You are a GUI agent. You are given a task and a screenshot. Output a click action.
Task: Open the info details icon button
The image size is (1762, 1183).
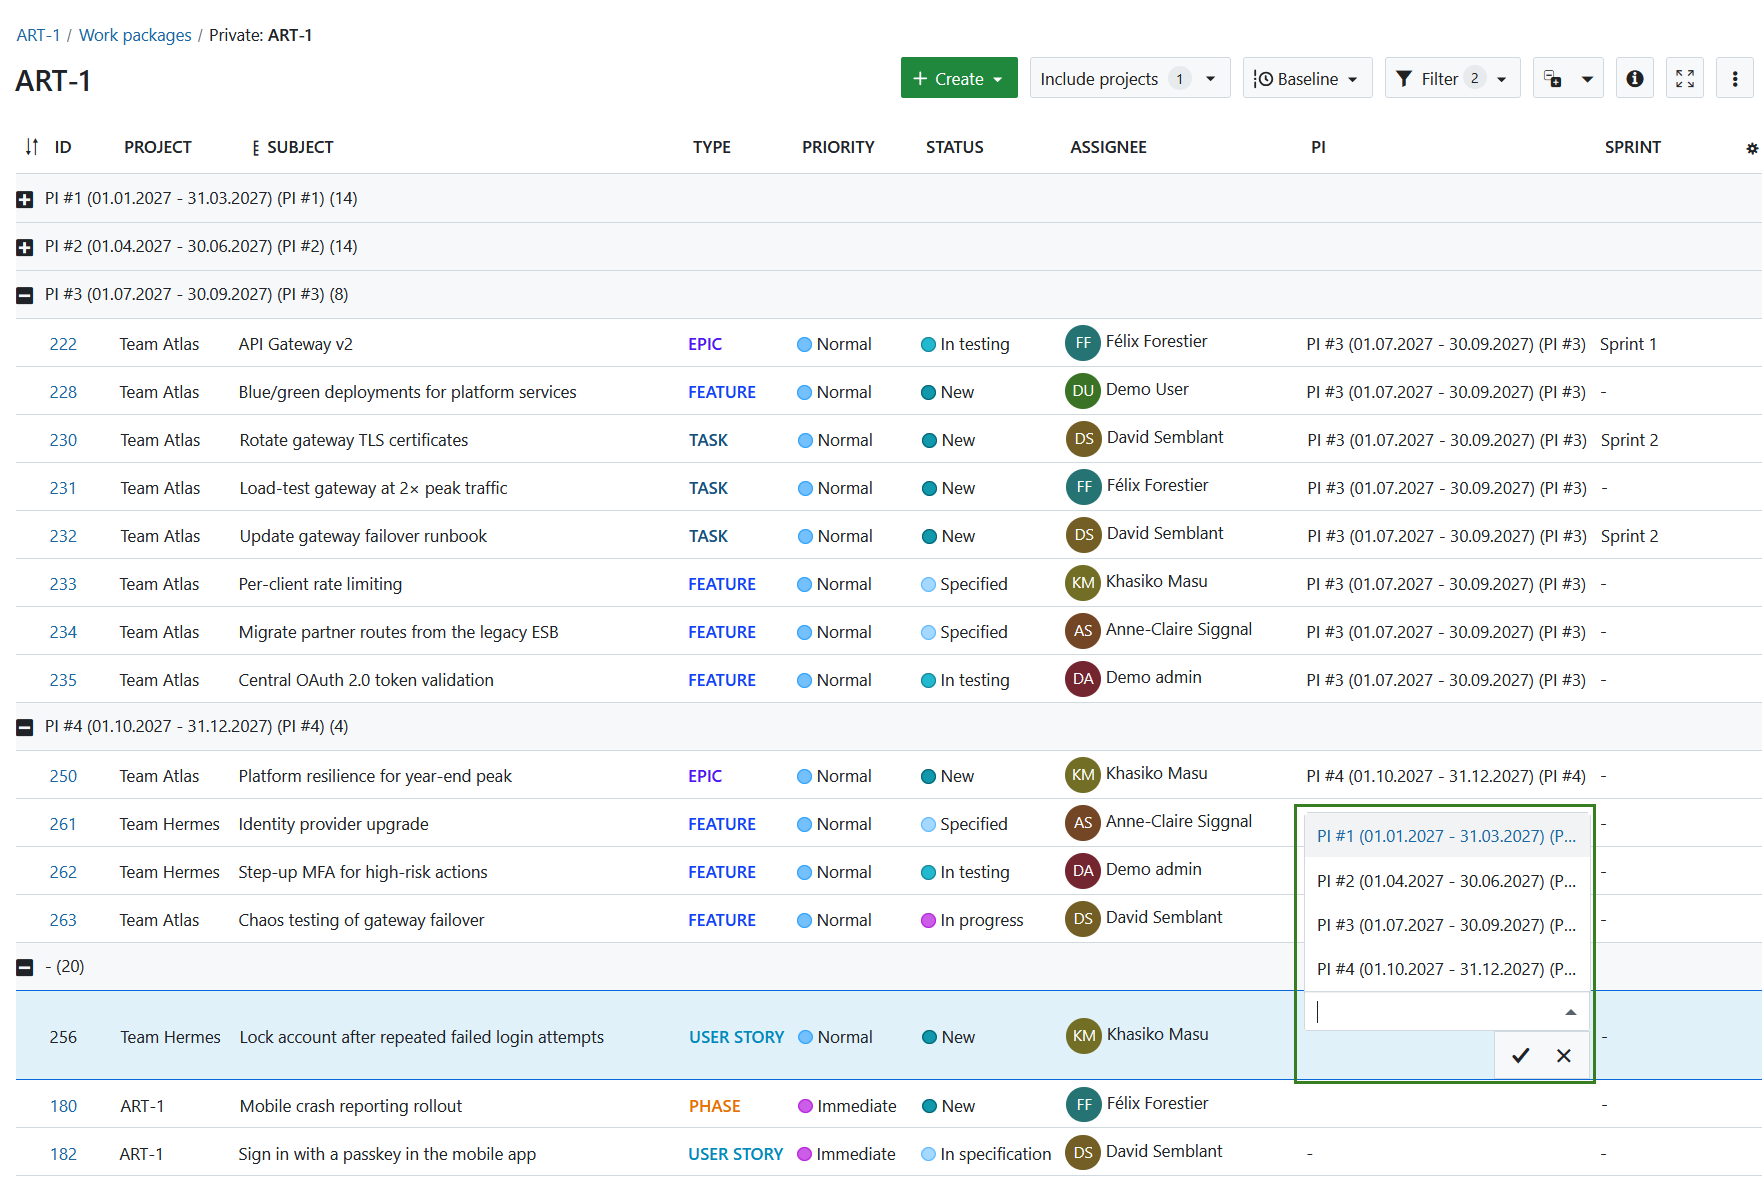point(1635,78)
